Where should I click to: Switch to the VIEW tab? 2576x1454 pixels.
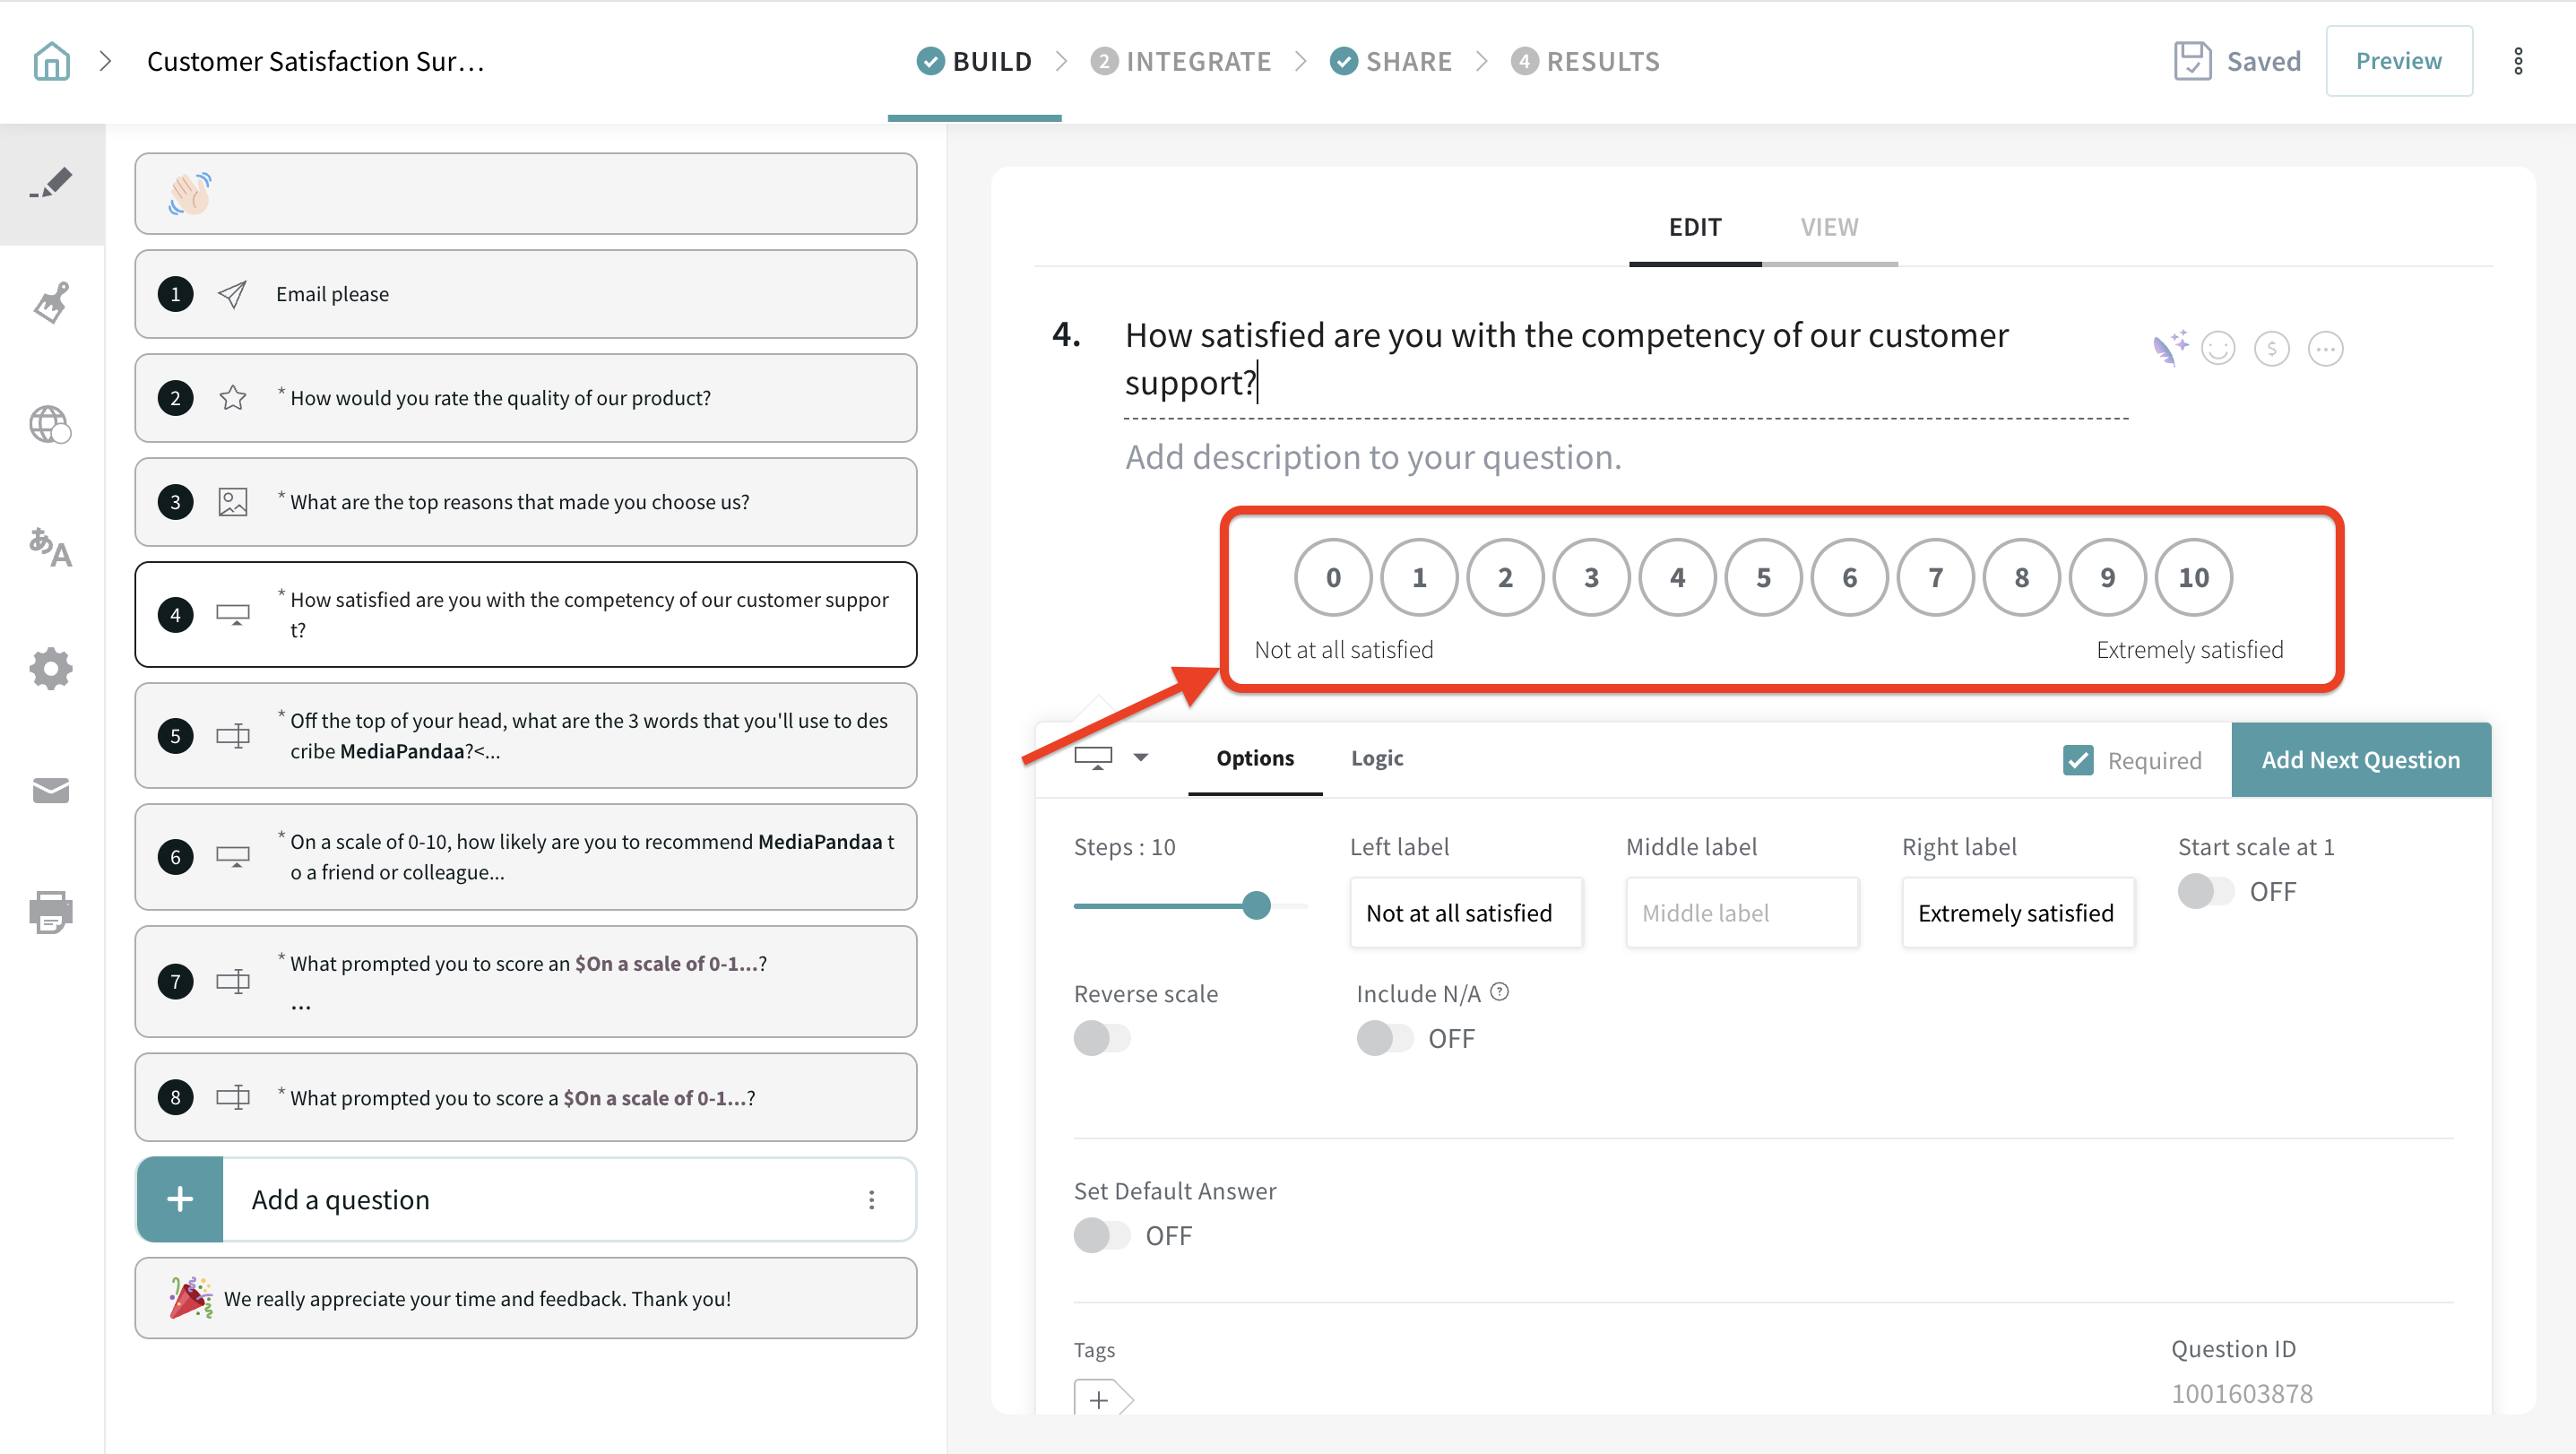coord(1829,227)
